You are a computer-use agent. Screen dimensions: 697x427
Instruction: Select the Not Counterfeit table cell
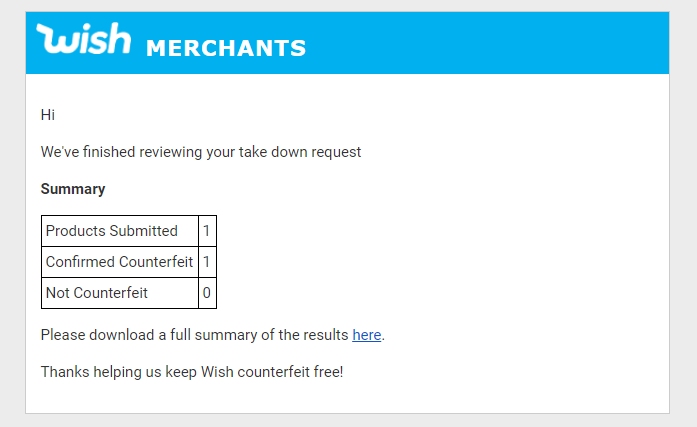click(x=120, y=293)
